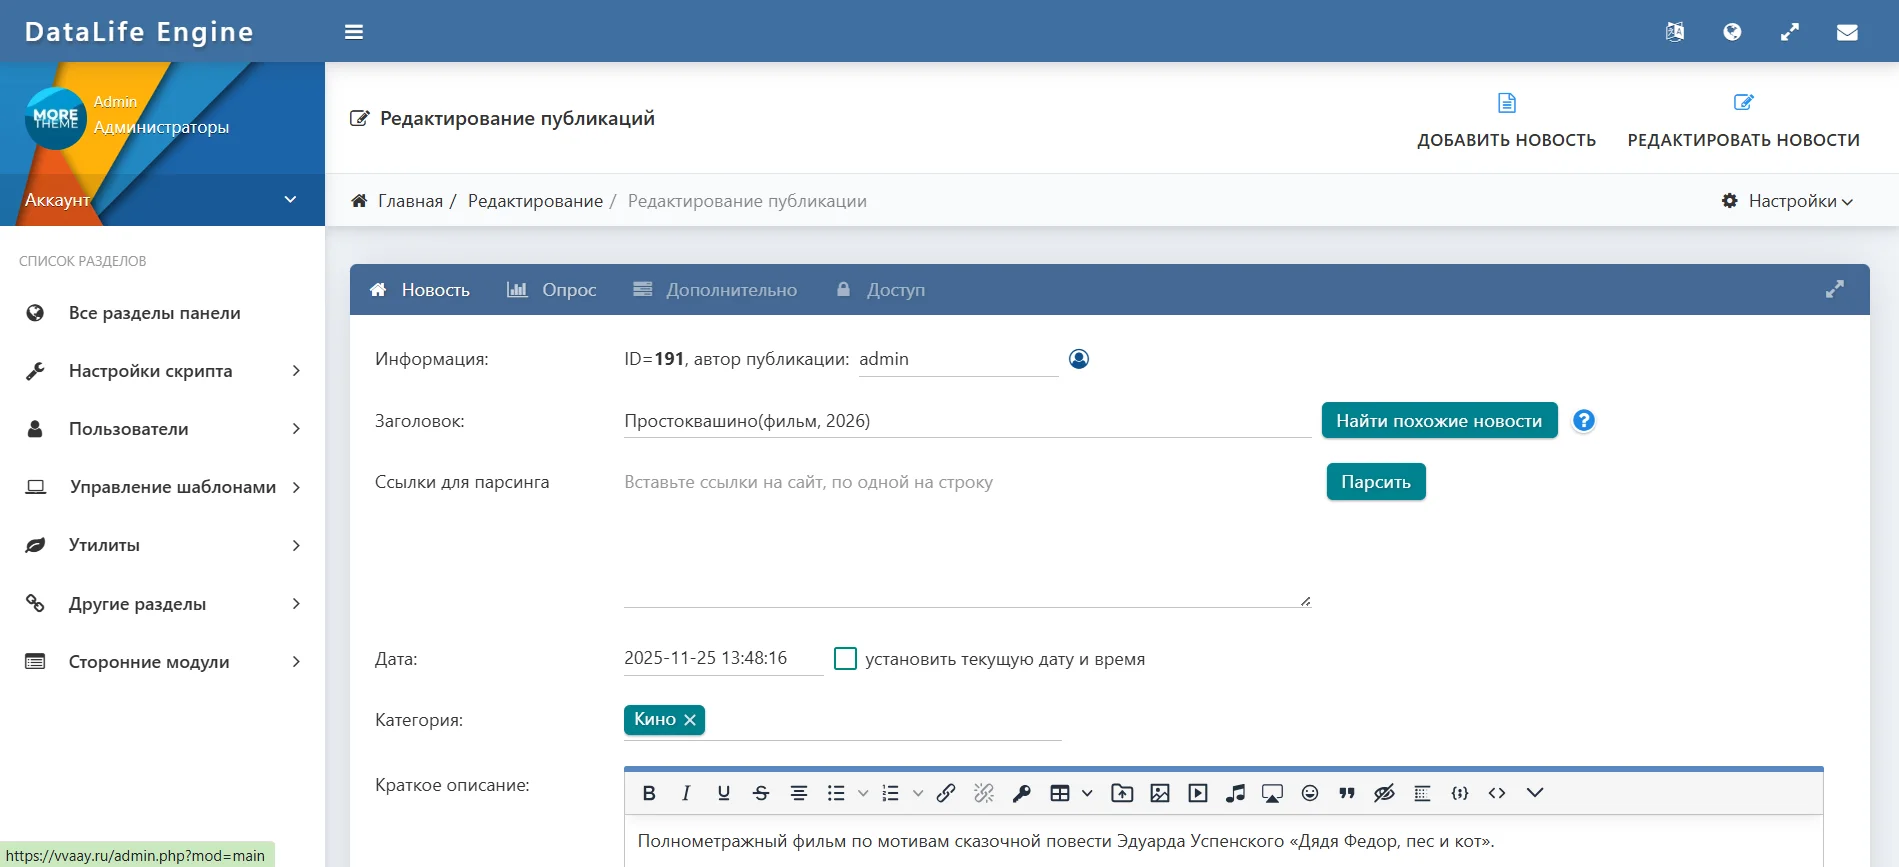Open the Дополнительно tab
Viewport: 1899px width, 867px height.
[716, 290]
